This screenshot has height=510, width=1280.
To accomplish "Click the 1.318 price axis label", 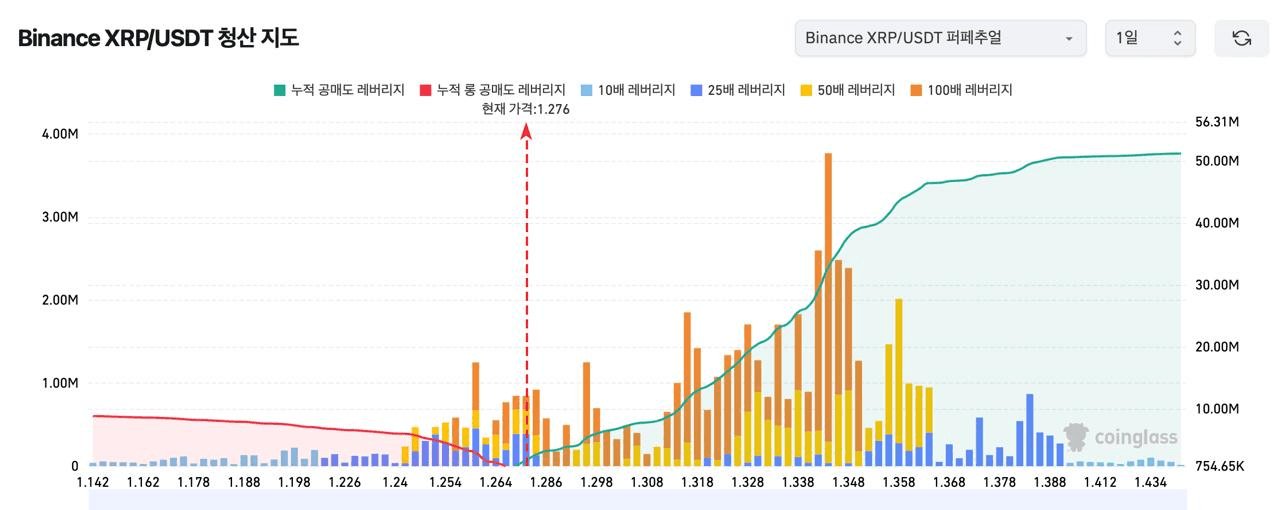I will pyautogui.click(x=697, y=482).
